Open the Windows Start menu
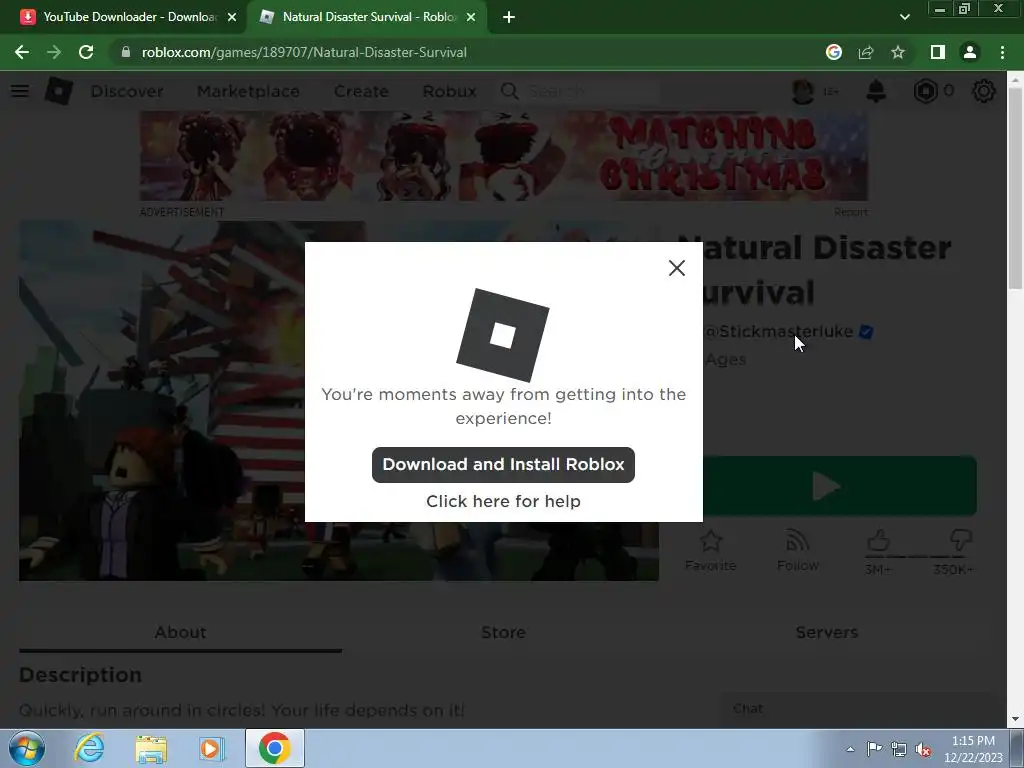 27,748
